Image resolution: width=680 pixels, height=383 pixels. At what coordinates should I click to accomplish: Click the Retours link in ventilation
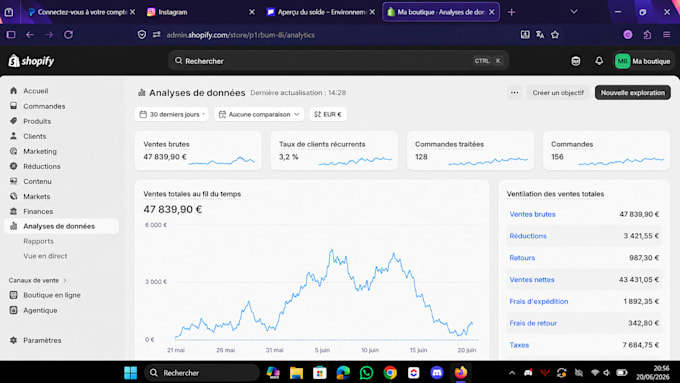coord(522,258)
